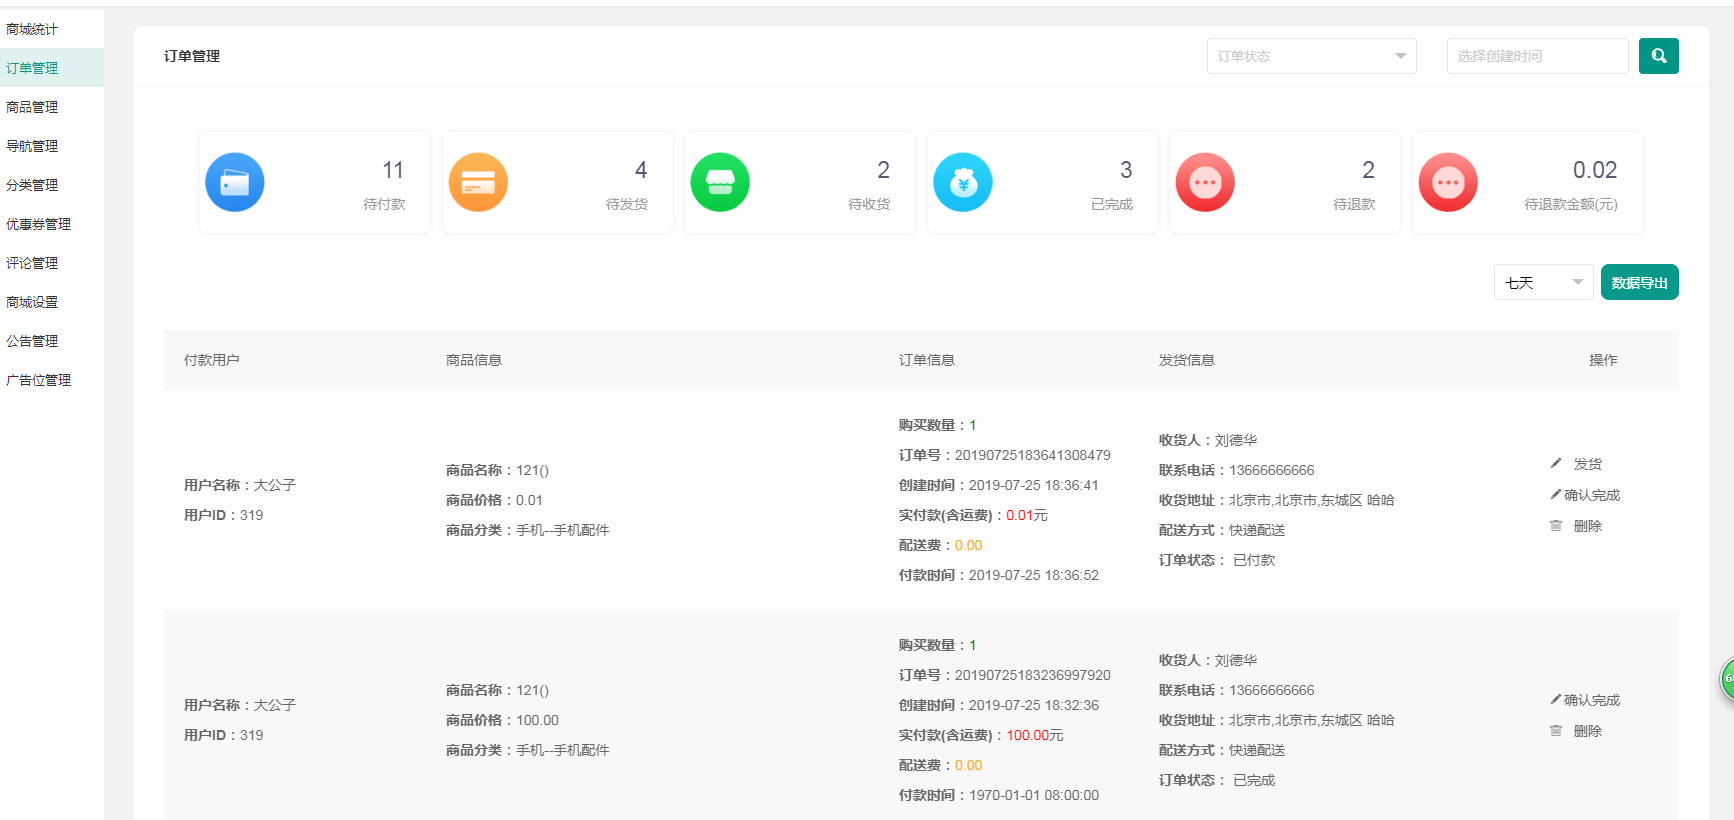
Task: Click the 数据导出 button
Action: pyautogui.click(x=1639, y=283)
